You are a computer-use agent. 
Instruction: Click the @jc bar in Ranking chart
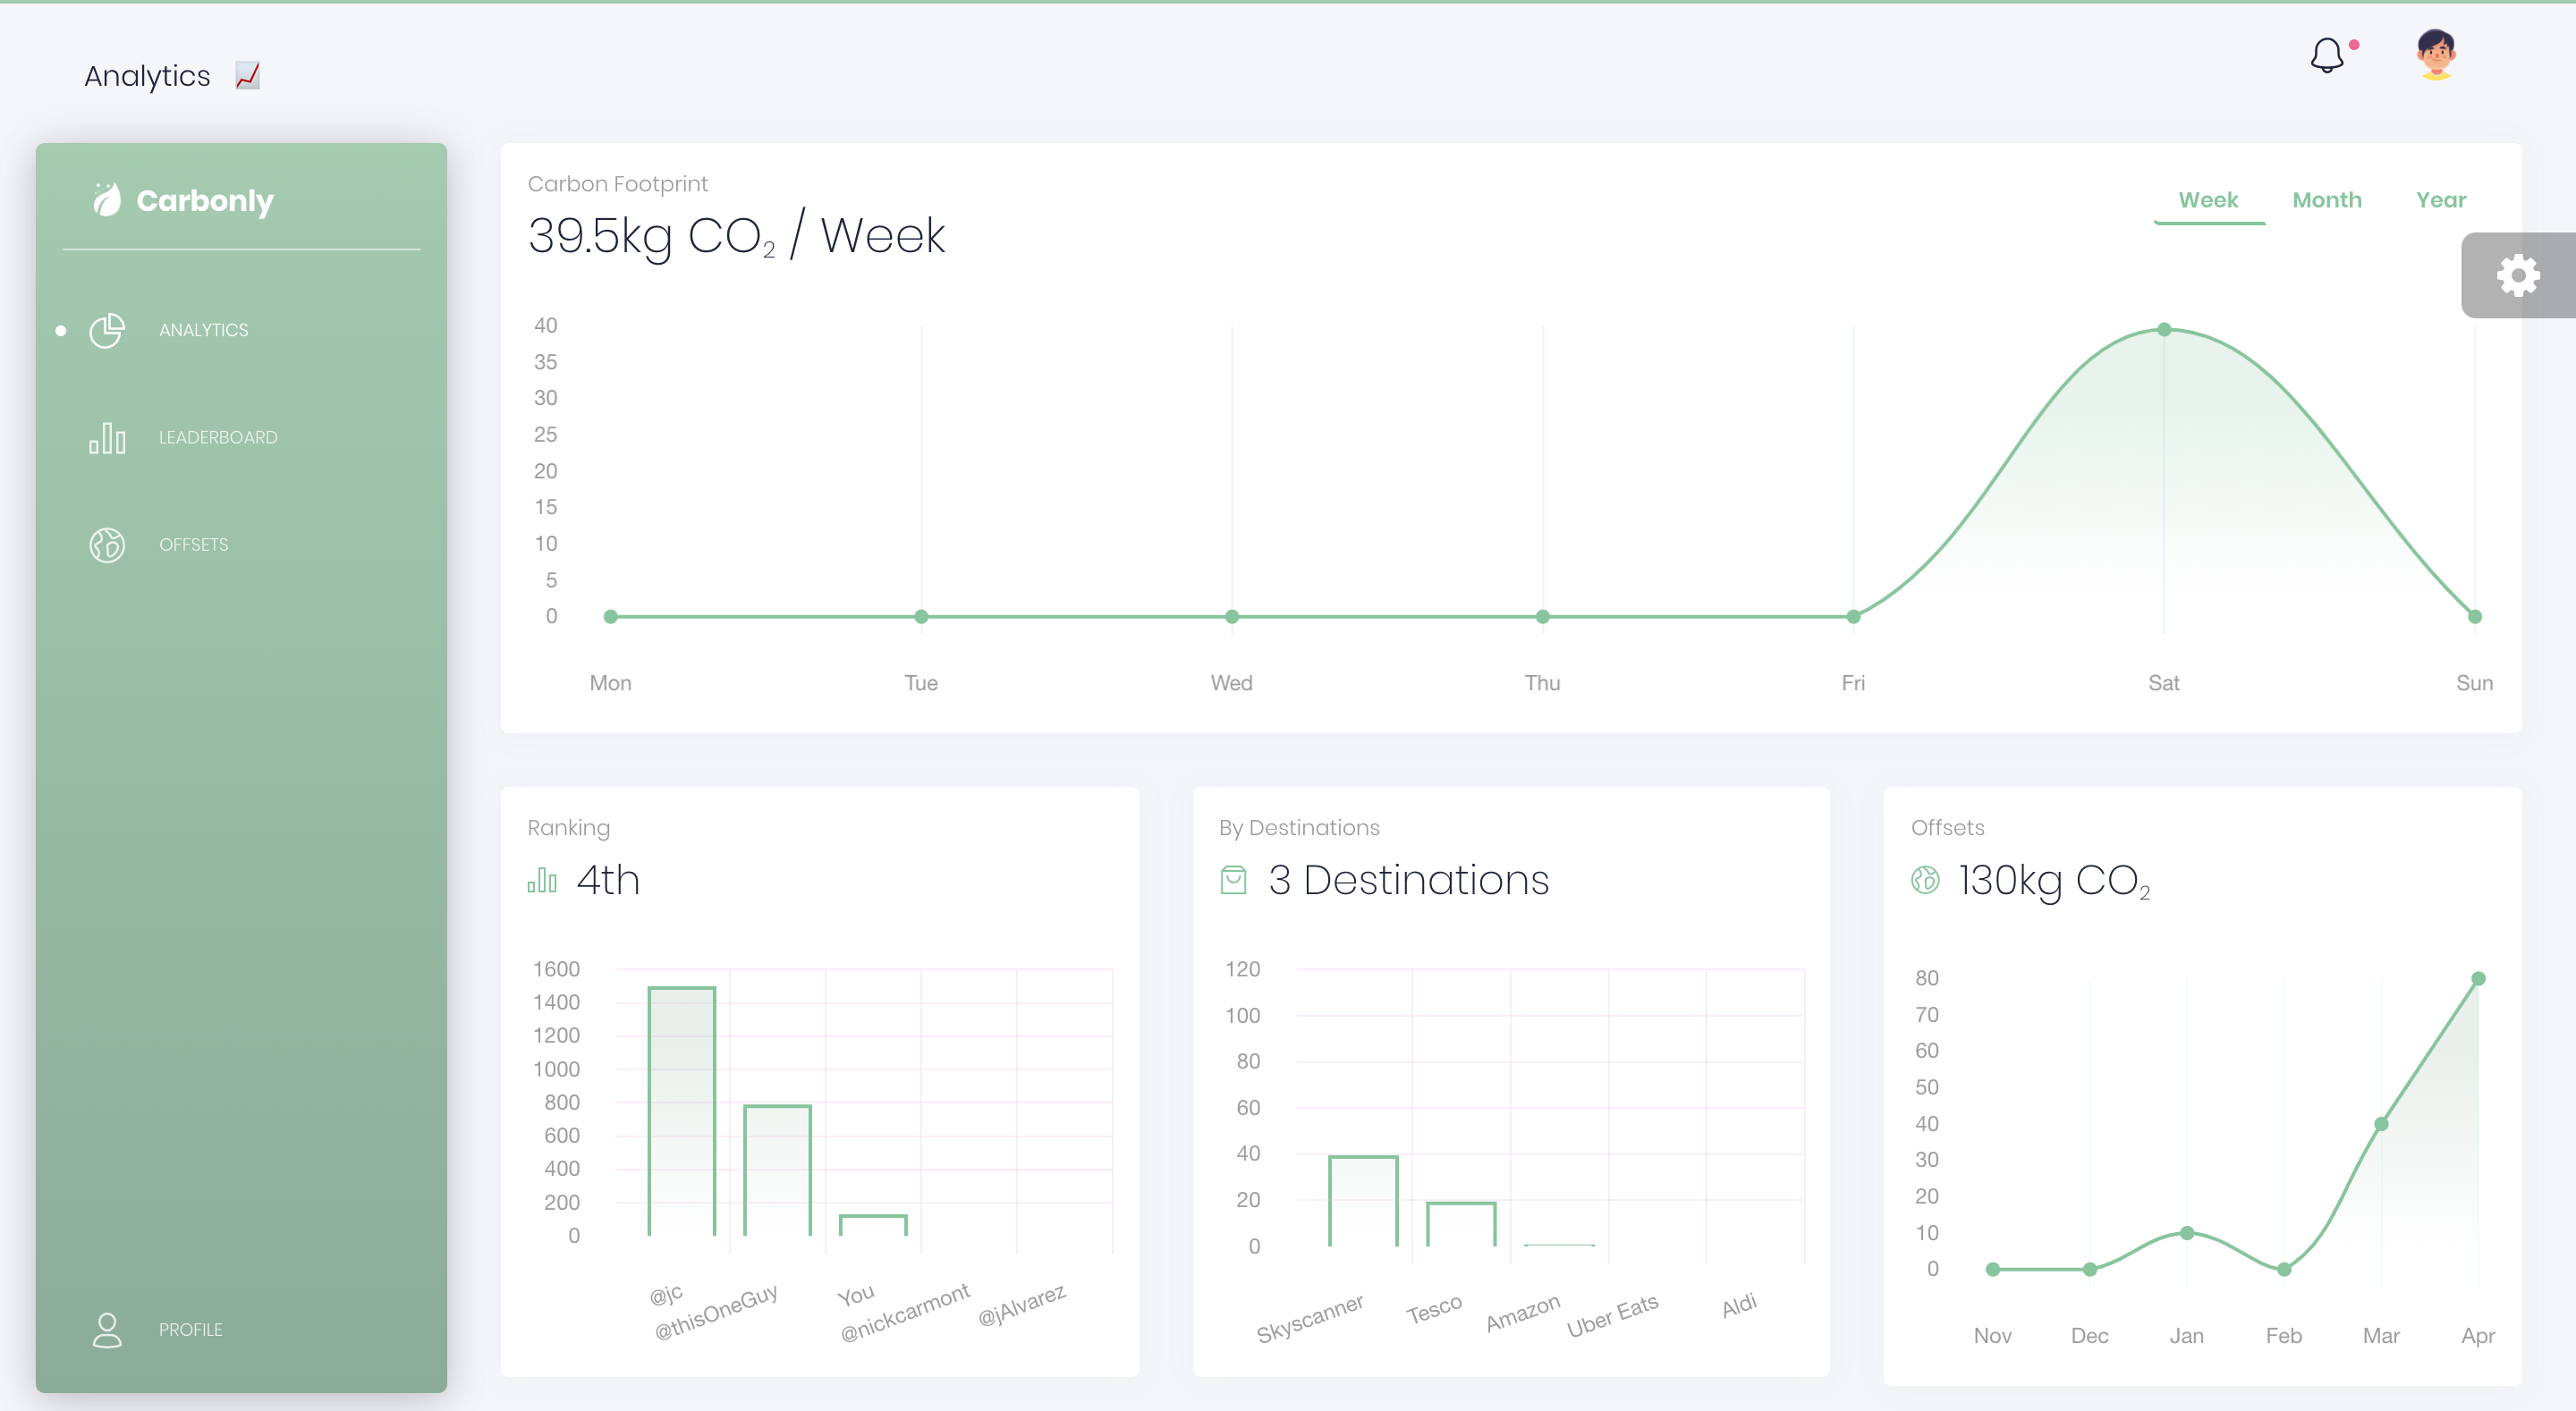pos(681,1110)
